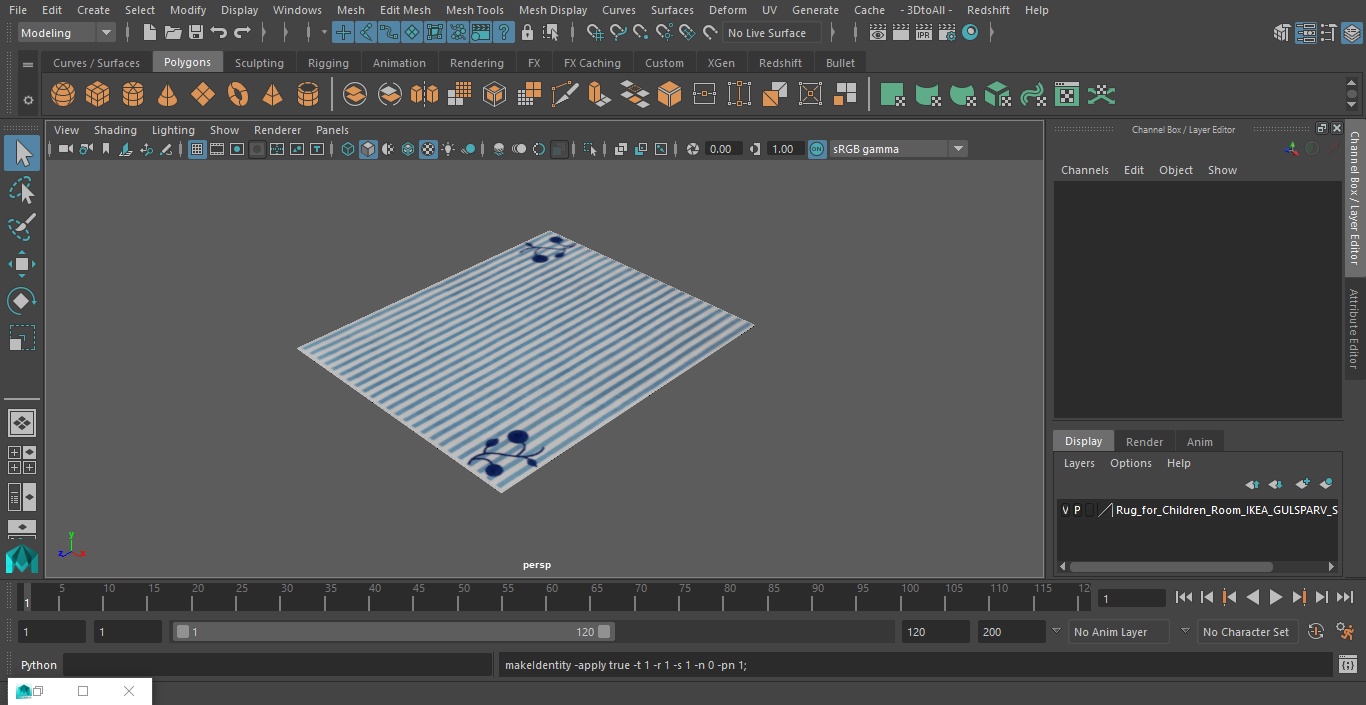Open the Script Editor icon
The width and height of the screenshot is (1366, 705).
[1347, 665]
